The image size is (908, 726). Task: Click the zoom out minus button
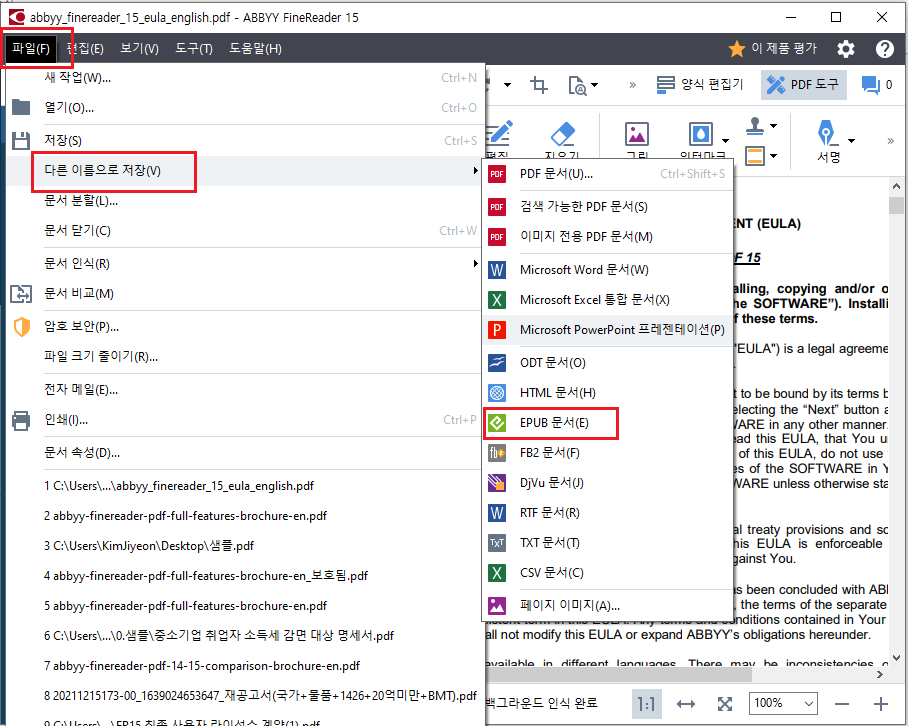click(842, 704)
